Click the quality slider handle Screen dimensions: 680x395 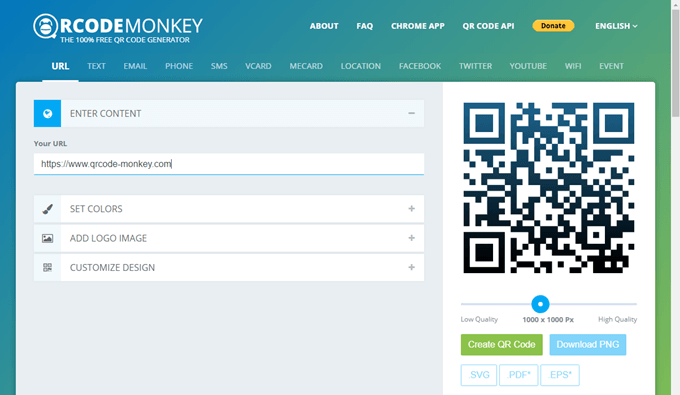tap(540, 304)
